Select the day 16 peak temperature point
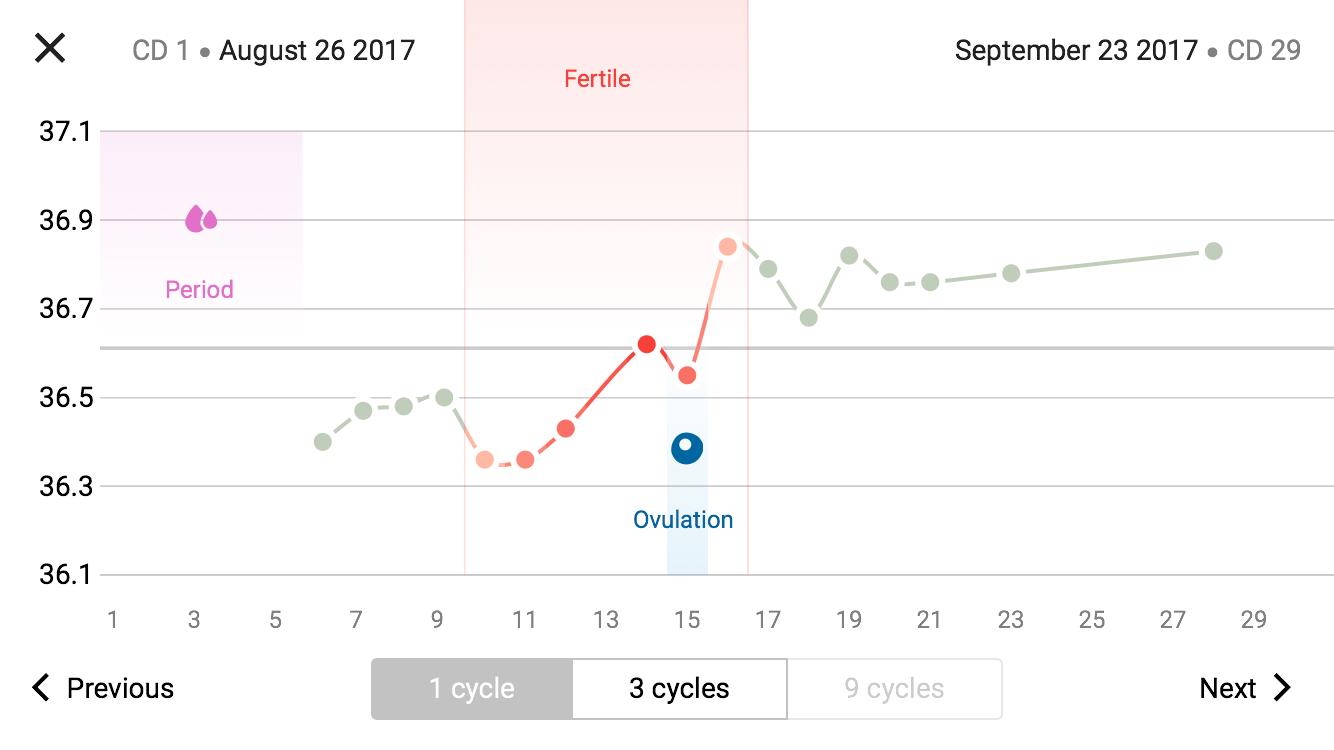This screenshot has height=750, width=1334. tap(727, 246)
